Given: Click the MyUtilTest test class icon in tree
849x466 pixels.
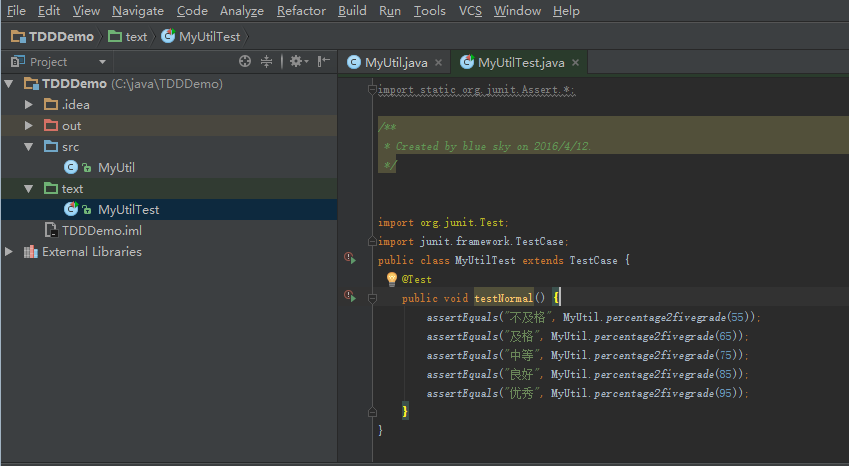Looking at the screenshot, I should tap(71, 209).
